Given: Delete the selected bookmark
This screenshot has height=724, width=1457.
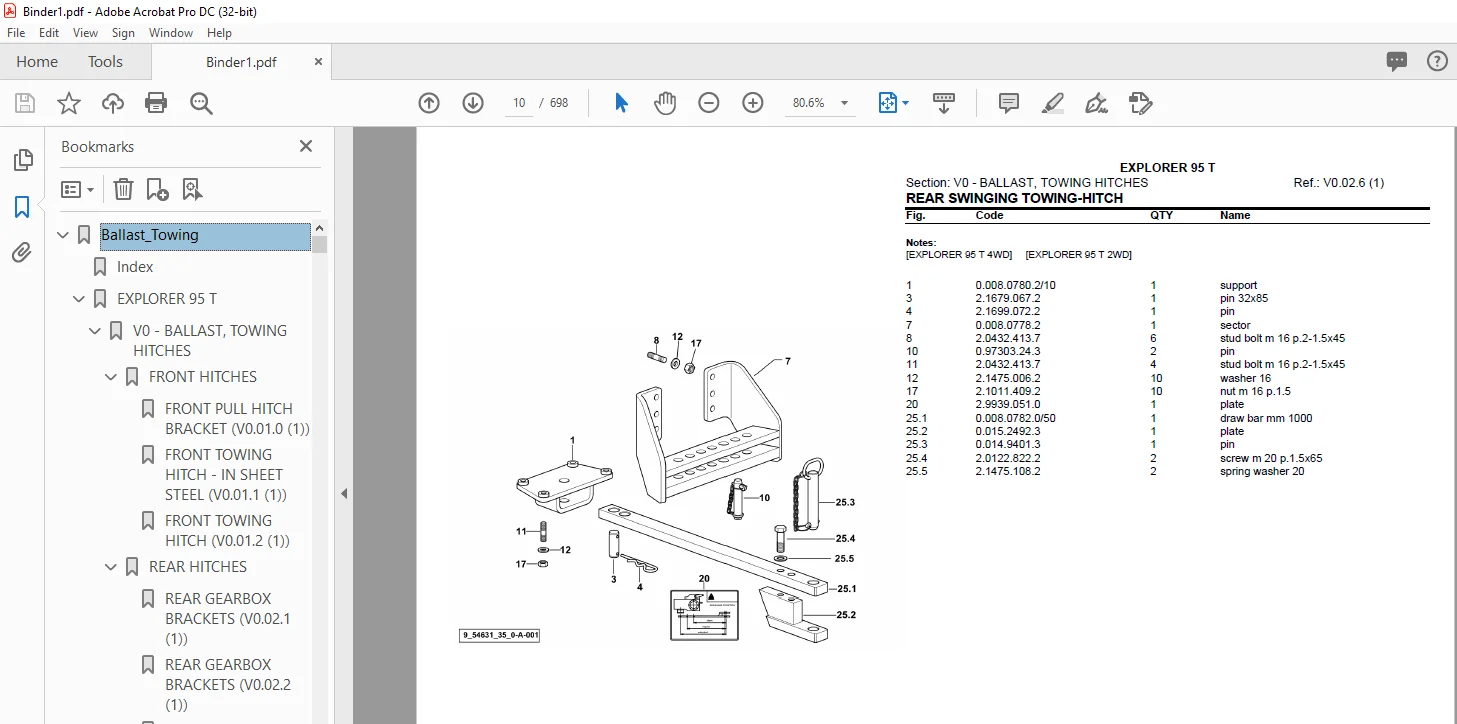Looking at the screenshot, I should (x=123, y=189).
